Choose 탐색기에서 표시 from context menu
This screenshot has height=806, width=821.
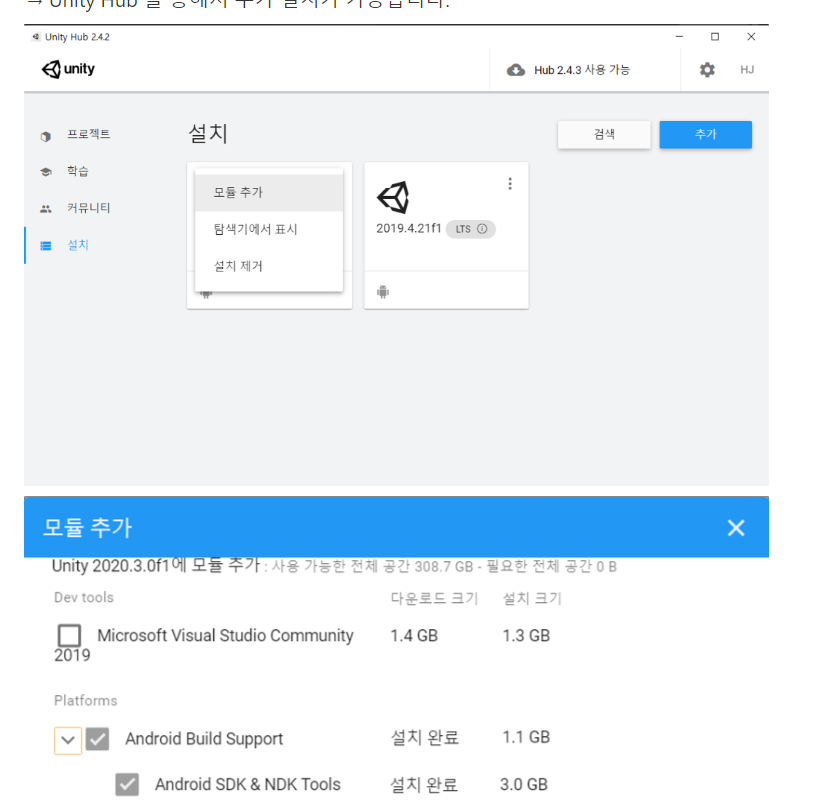[x=269, y=229]
